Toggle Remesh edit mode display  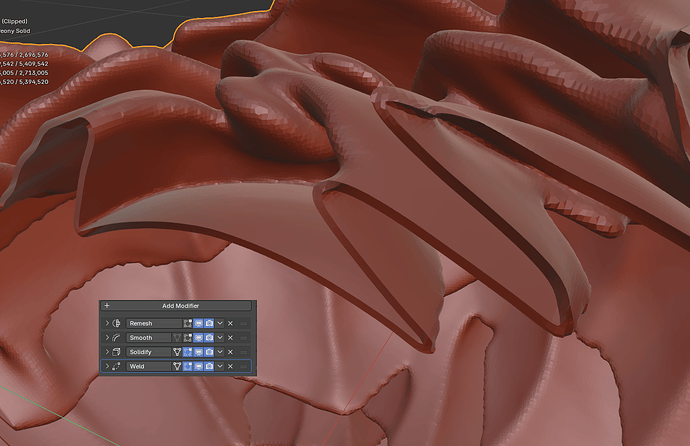click(187, 323)
